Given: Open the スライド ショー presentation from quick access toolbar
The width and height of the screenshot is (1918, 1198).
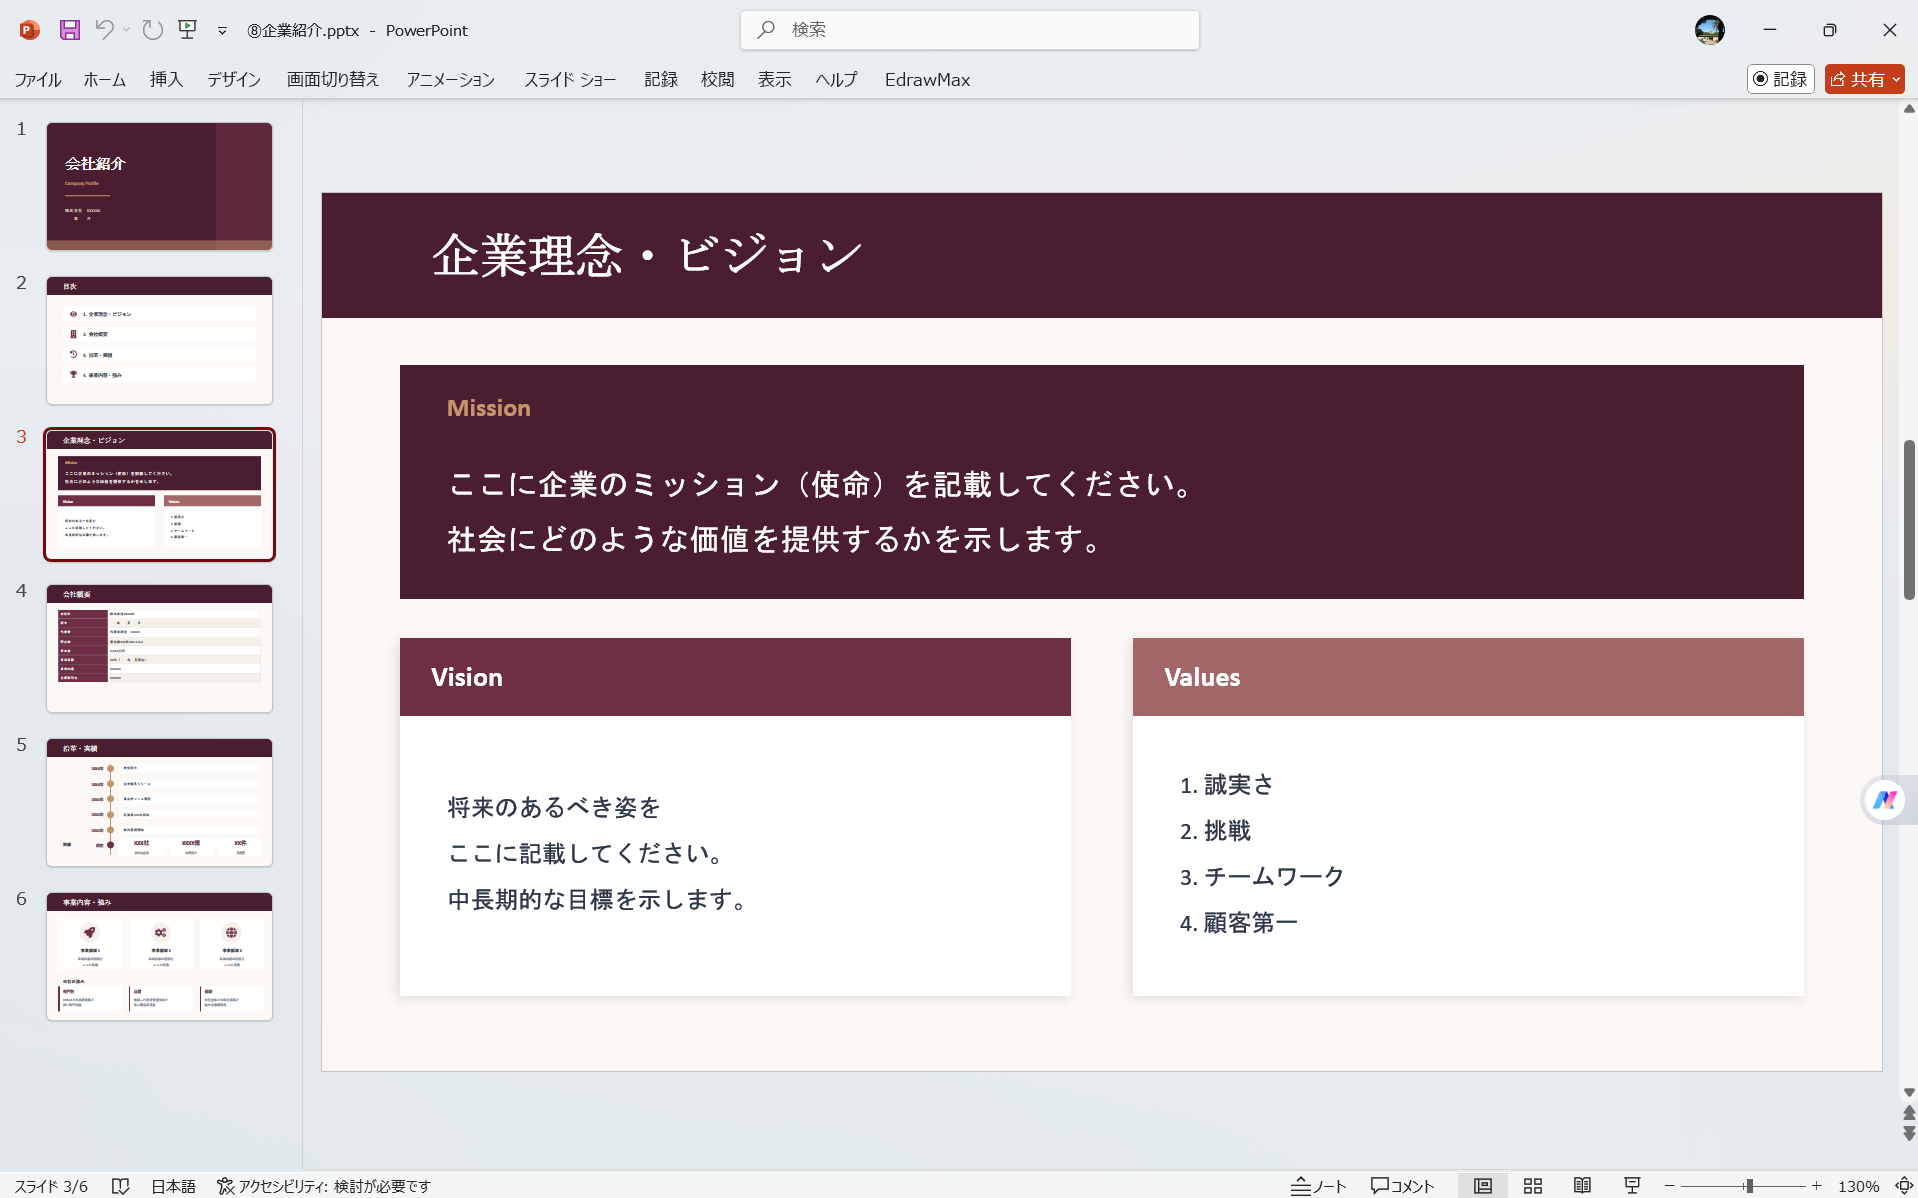Looking at the screenshot, I should click(x=187, y=30).
